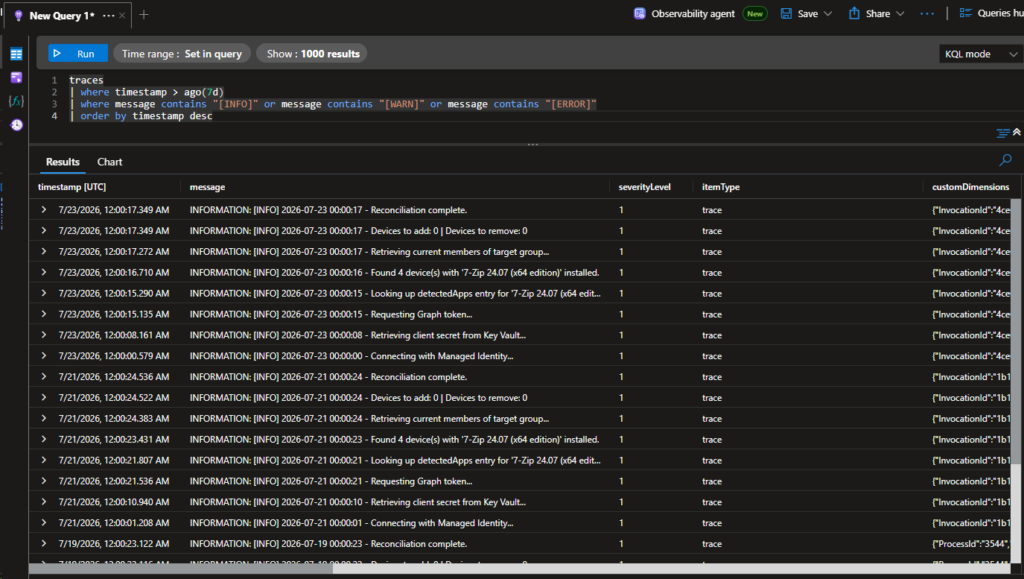Close the New Query 1 tab

122,15
